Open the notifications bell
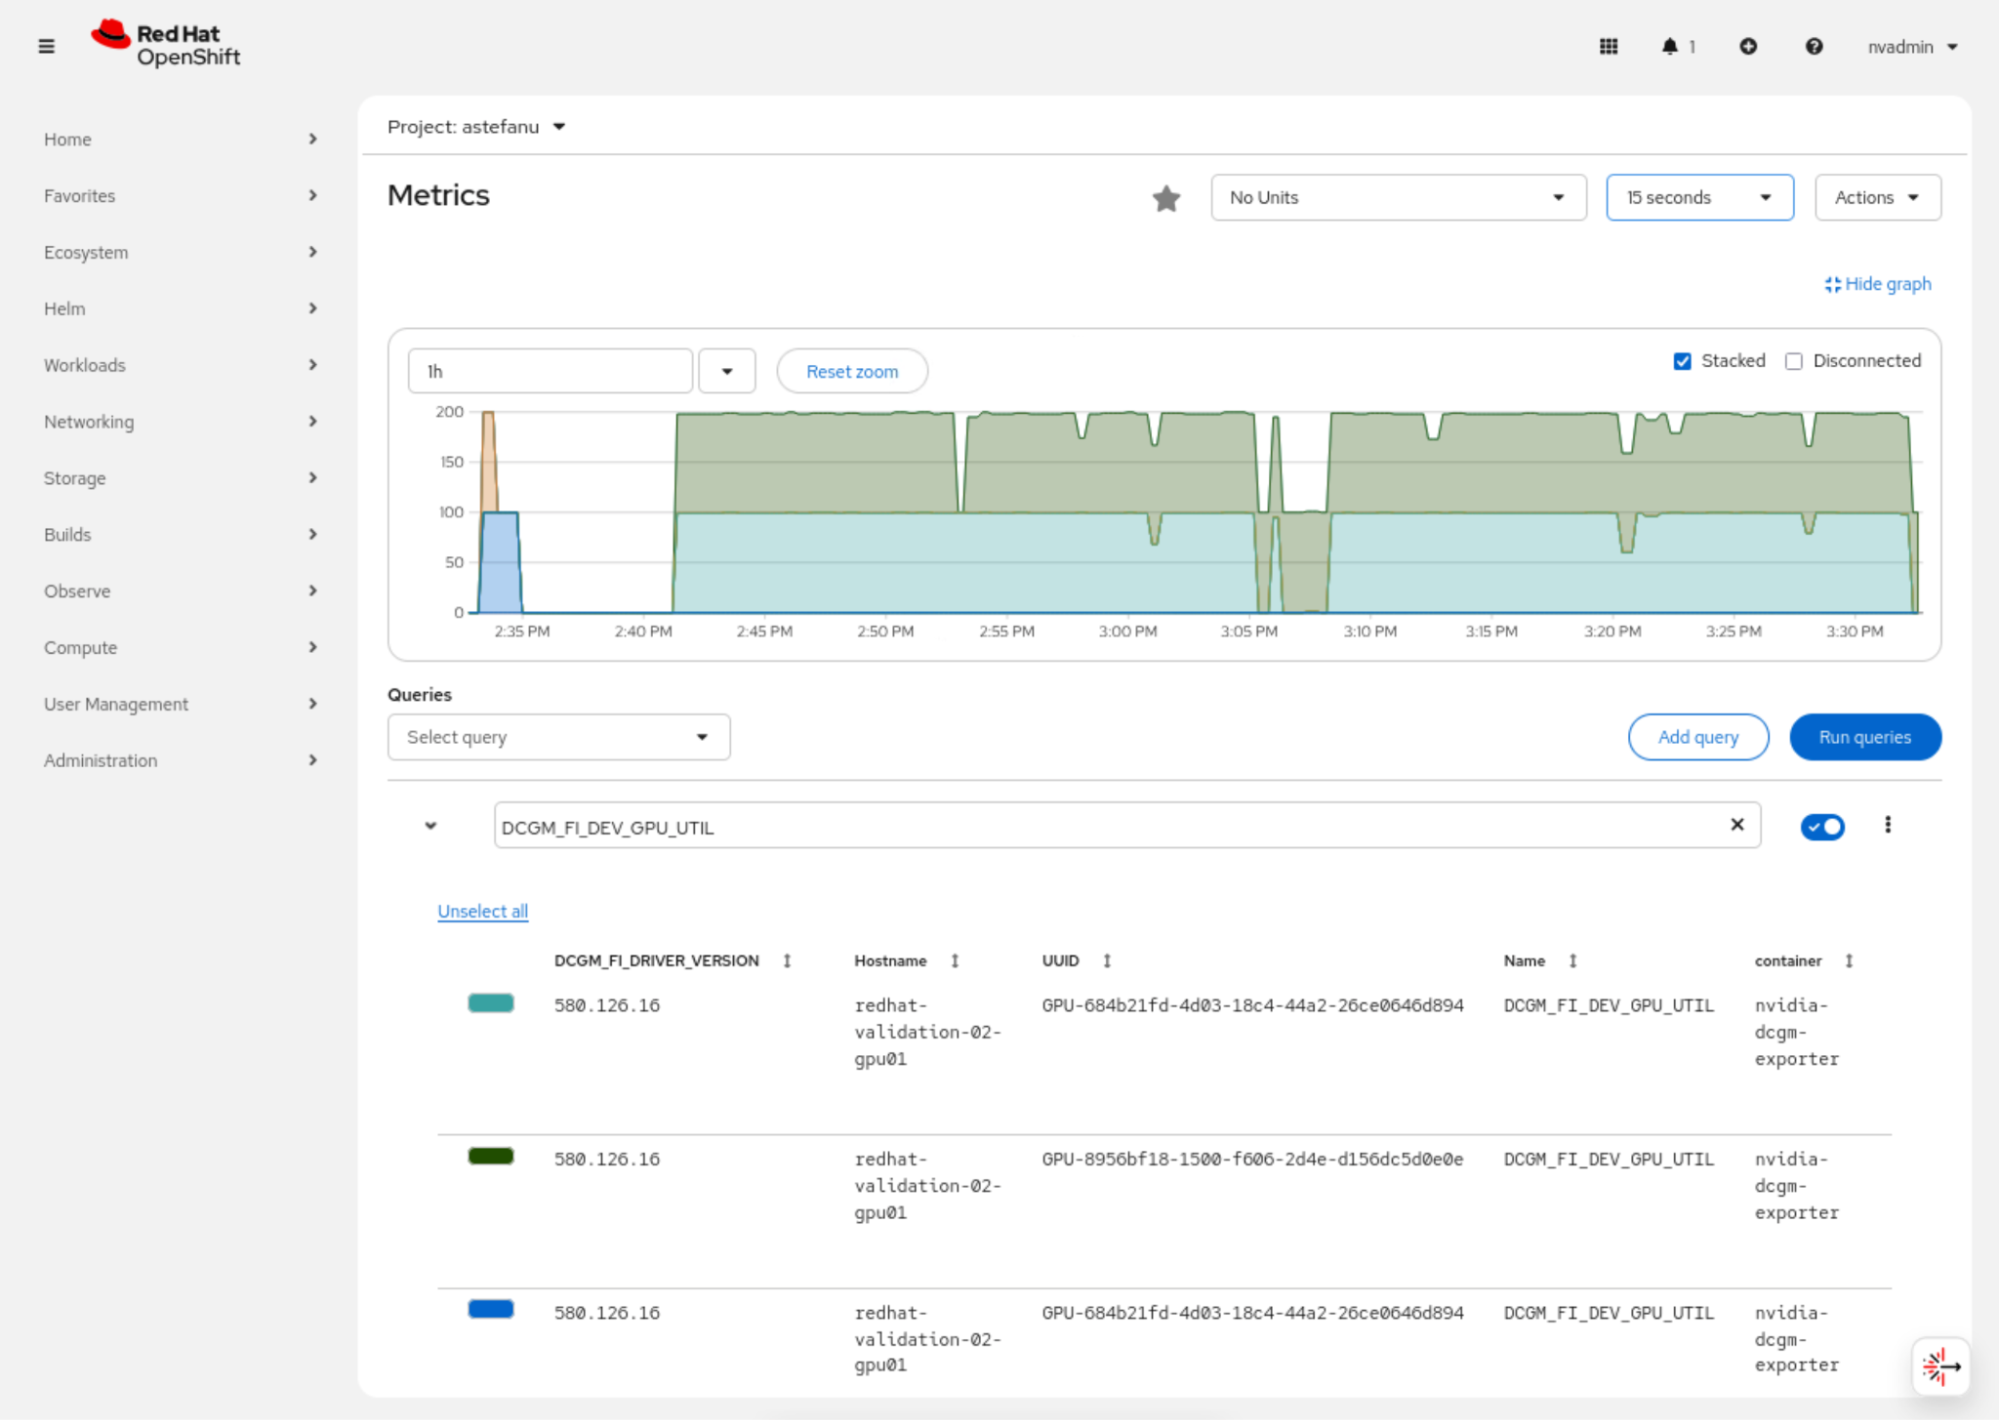Image resolution: width=1999 pixels, height=1421 pixels. tap(1669, 46)
